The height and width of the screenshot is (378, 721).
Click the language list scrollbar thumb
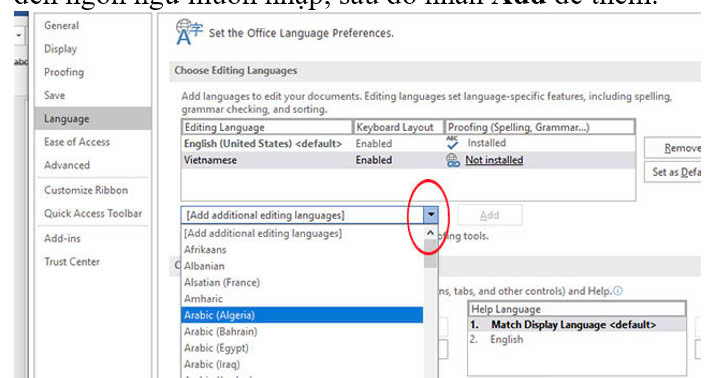[x=430, y=254]
